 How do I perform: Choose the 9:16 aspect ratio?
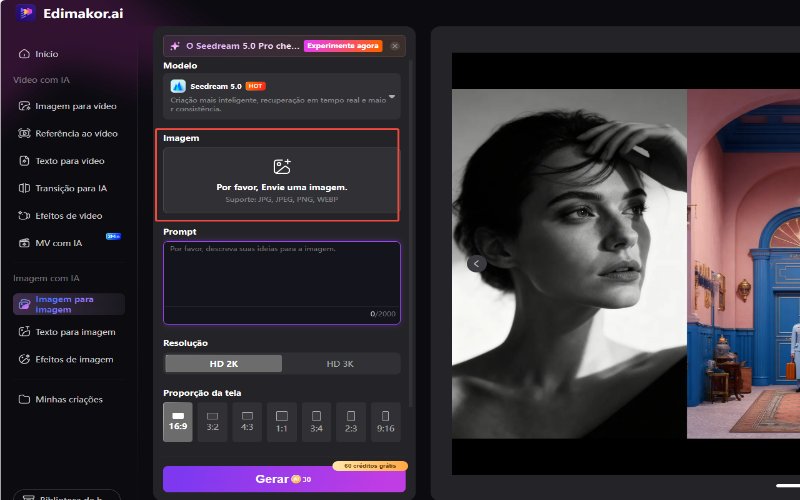(x=386, y=422)
